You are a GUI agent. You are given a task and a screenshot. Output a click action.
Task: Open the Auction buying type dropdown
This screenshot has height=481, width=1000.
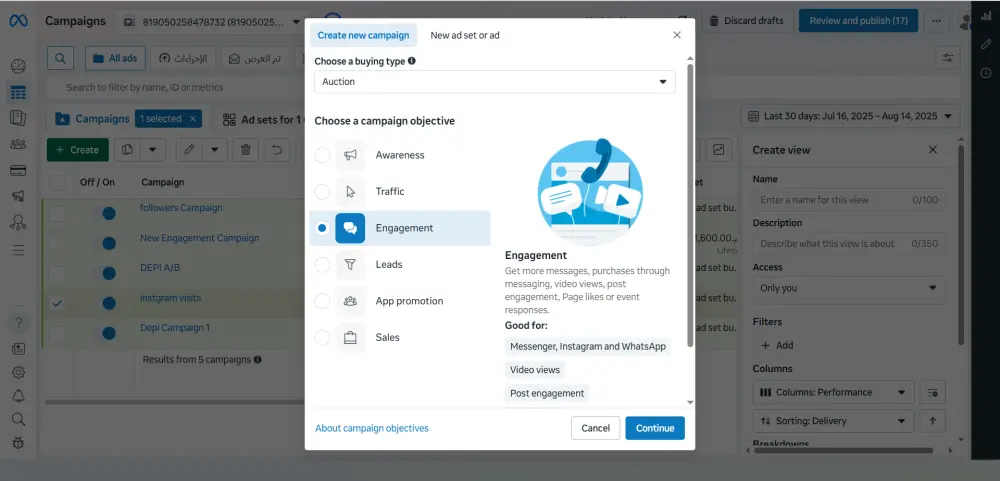coord(495,82)
